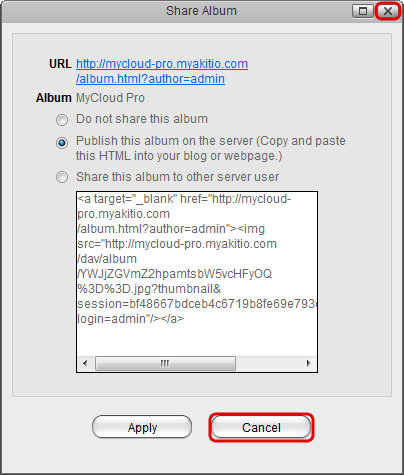
Task: Click the 'Share this album to other server user' label
Action: coord(178,177)
